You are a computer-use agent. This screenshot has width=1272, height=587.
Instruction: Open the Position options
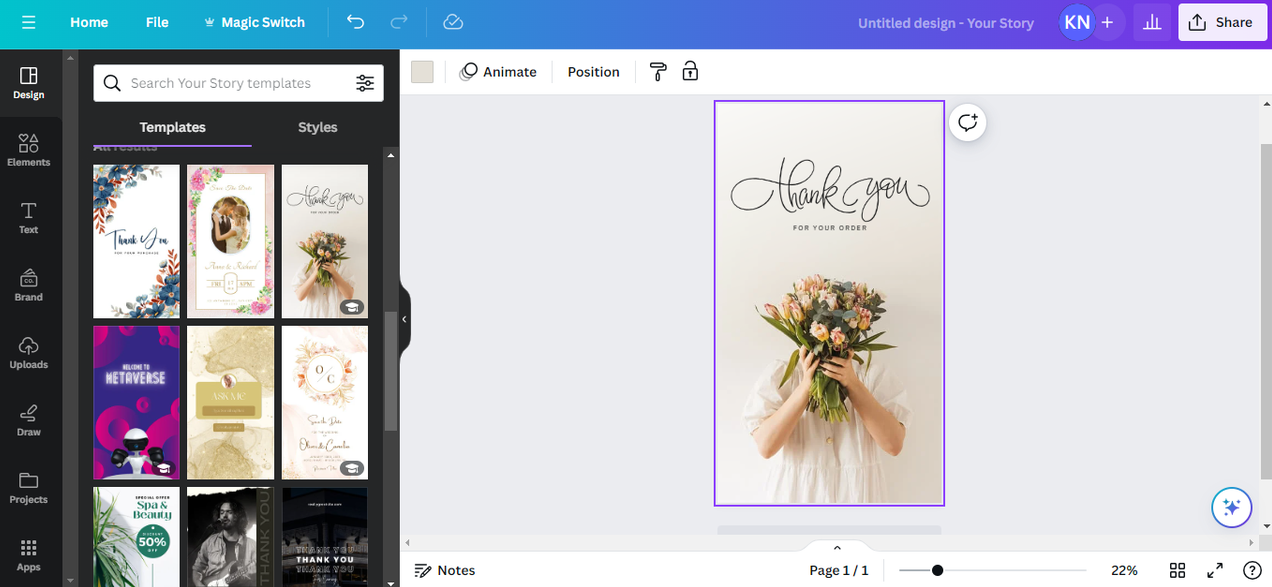point(593,71)
